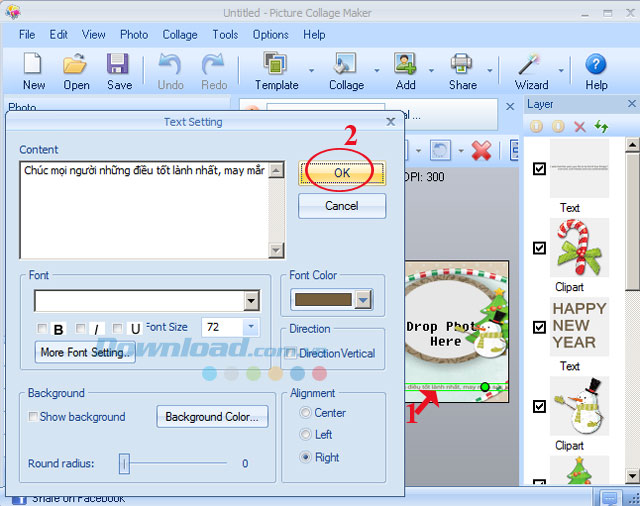640x506 pixels.
Task: Click the green swap arrows icon in Layer panel
Action: coord(601,126)
